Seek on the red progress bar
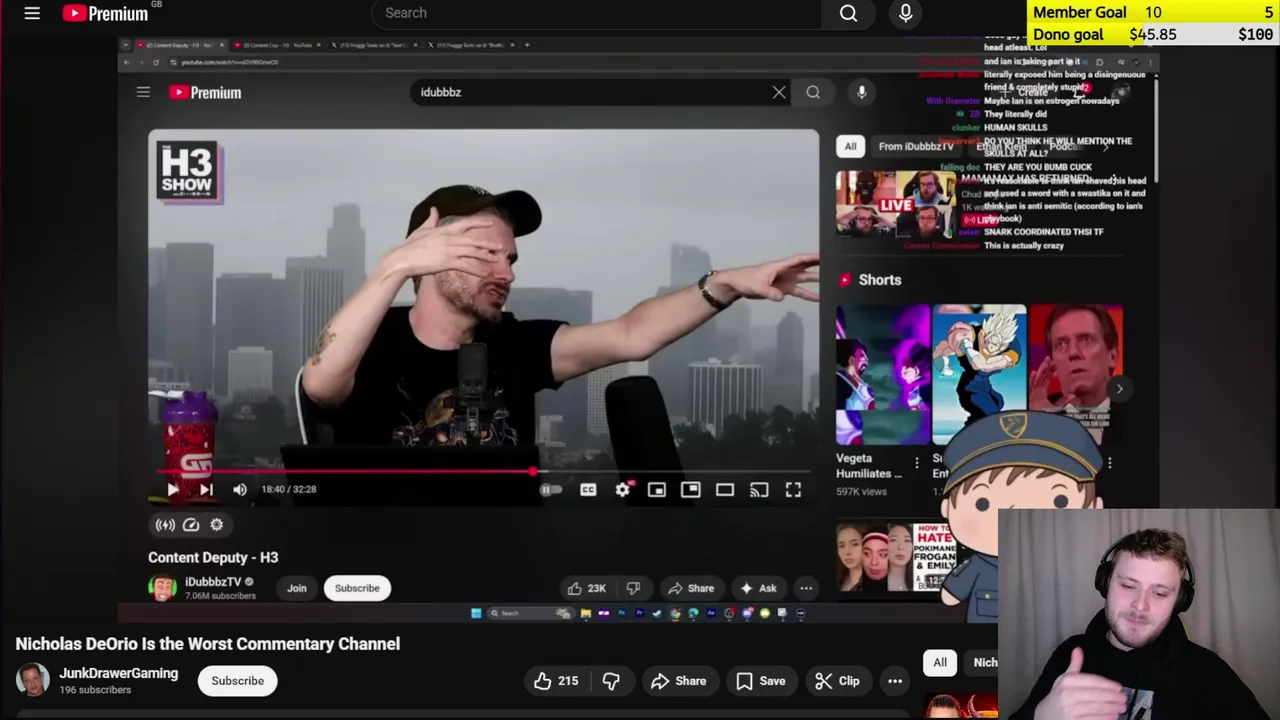Image resolution: width=1280 pixels, height=720 pixels. point(484,471)
